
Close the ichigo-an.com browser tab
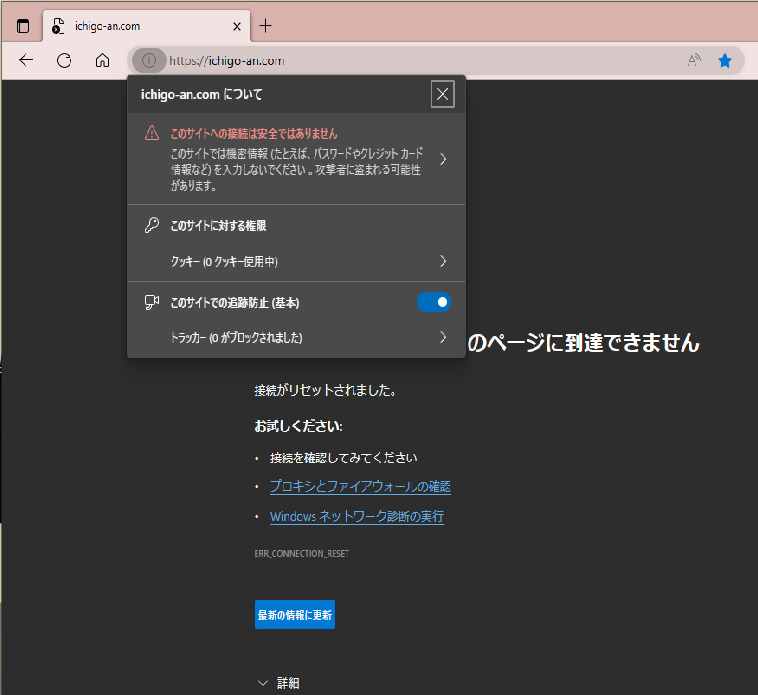click(x=235, y=26)
